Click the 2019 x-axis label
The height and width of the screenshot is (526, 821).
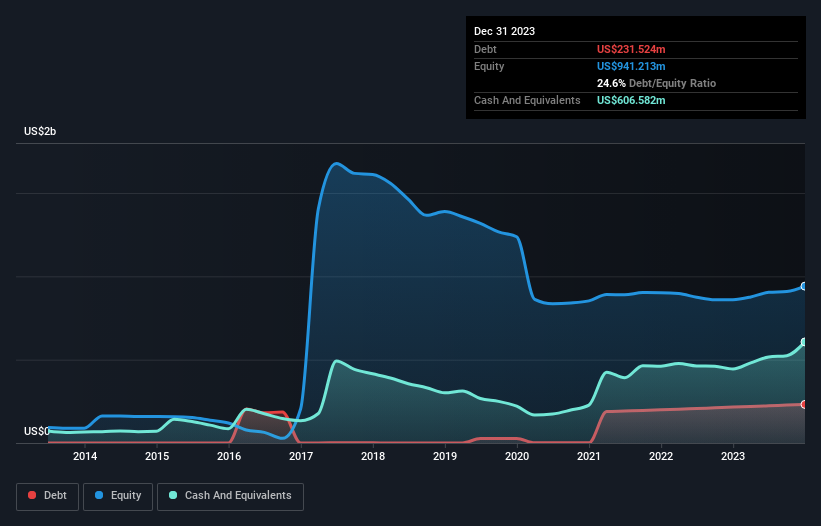tap(445, 456)
